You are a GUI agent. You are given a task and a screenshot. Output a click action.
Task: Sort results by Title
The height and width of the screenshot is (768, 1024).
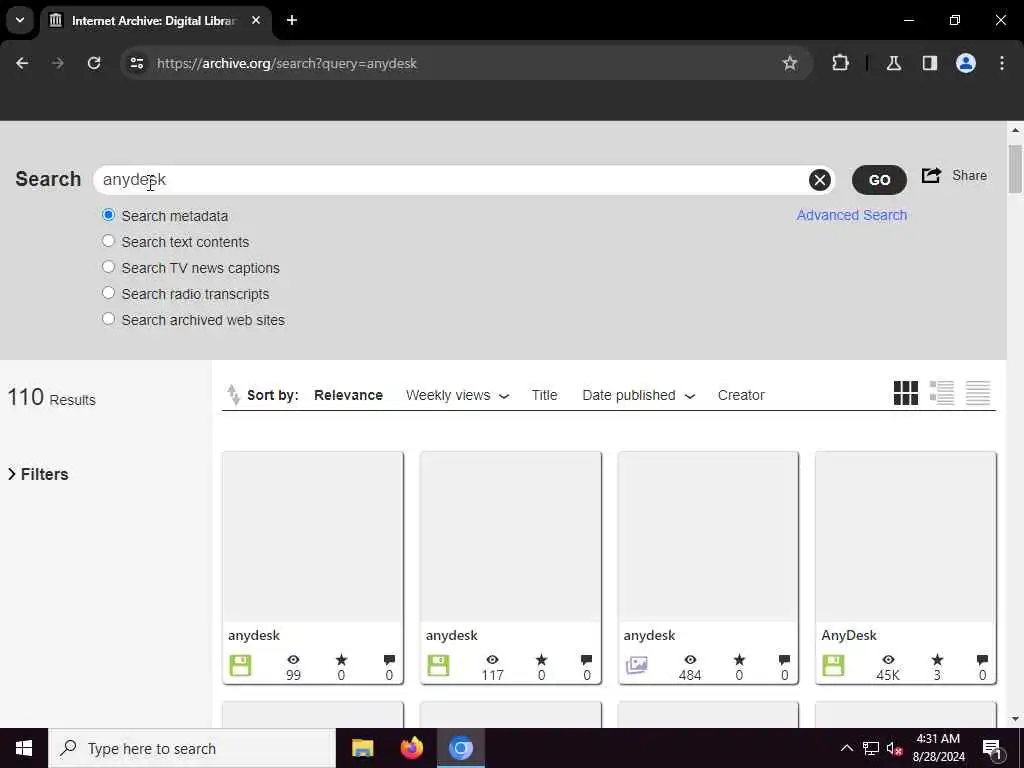[x=544, y=395]
